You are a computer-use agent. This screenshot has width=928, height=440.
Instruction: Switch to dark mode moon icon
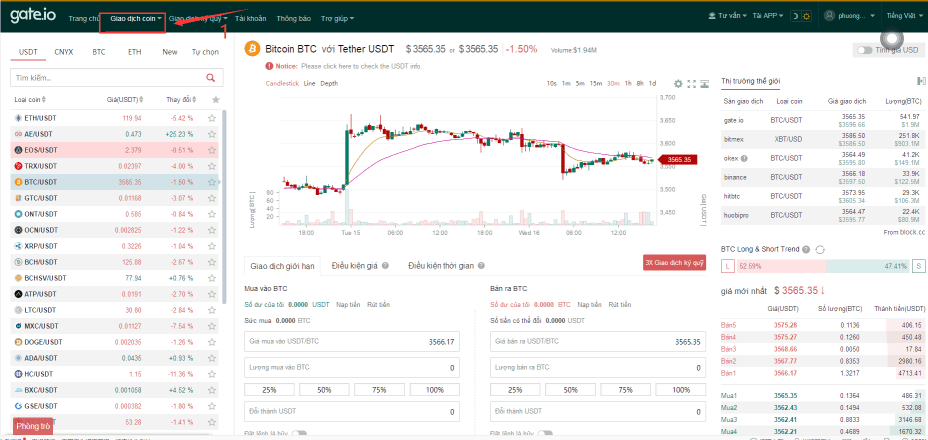click(x=797, y=16)
